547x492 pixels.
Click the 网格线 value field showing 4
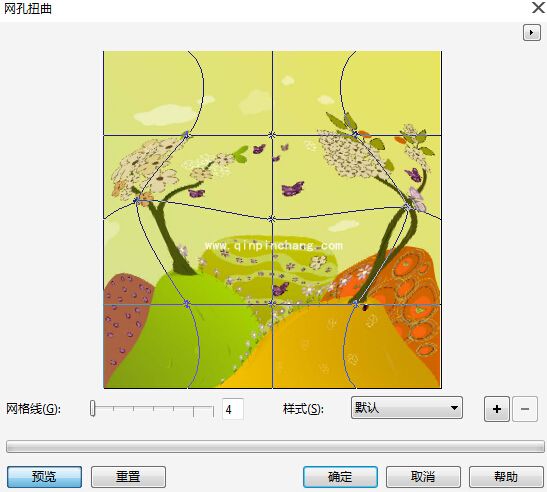point(233,409)
